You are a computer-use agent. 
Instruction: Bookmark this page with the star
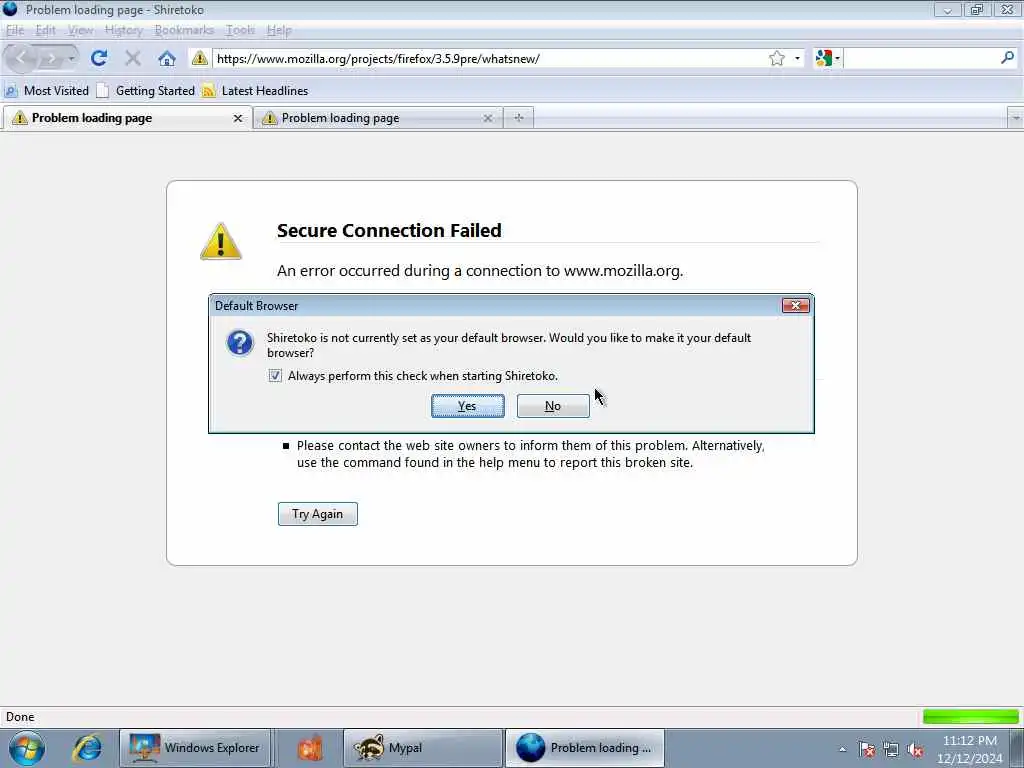[776, 59]
